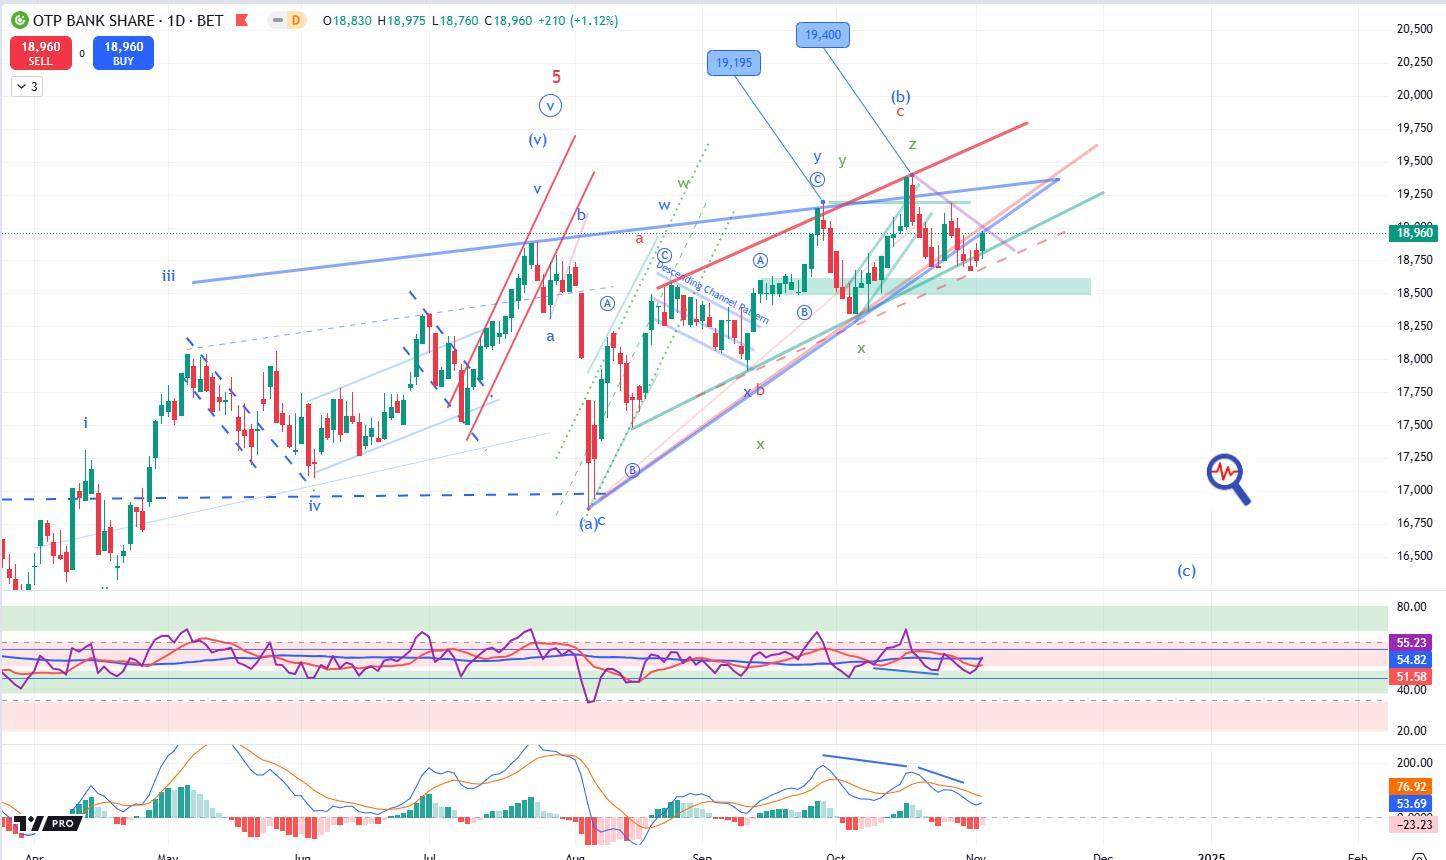Click the red flag icon beside BET
This screenshot has width=1446, height=860.
tap(240, 20)
